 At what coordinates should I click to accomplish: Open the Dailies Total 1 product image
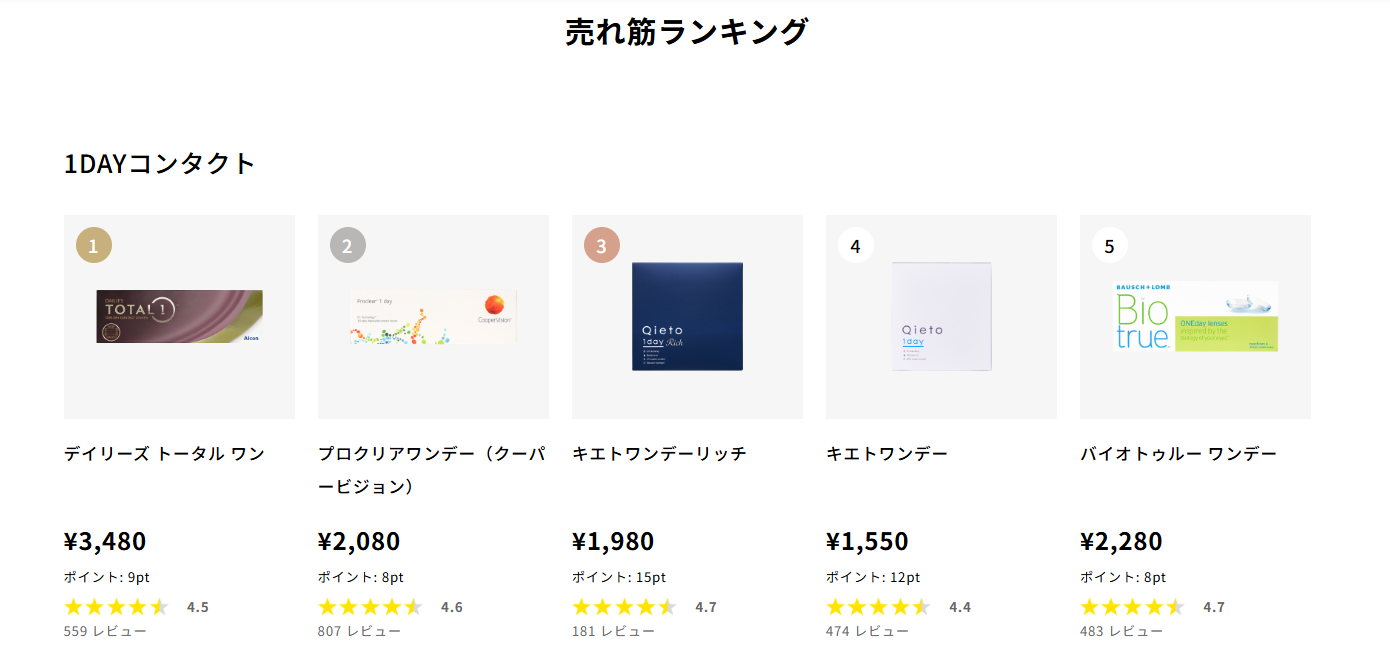pyautogui.click(x=180, y=317)
